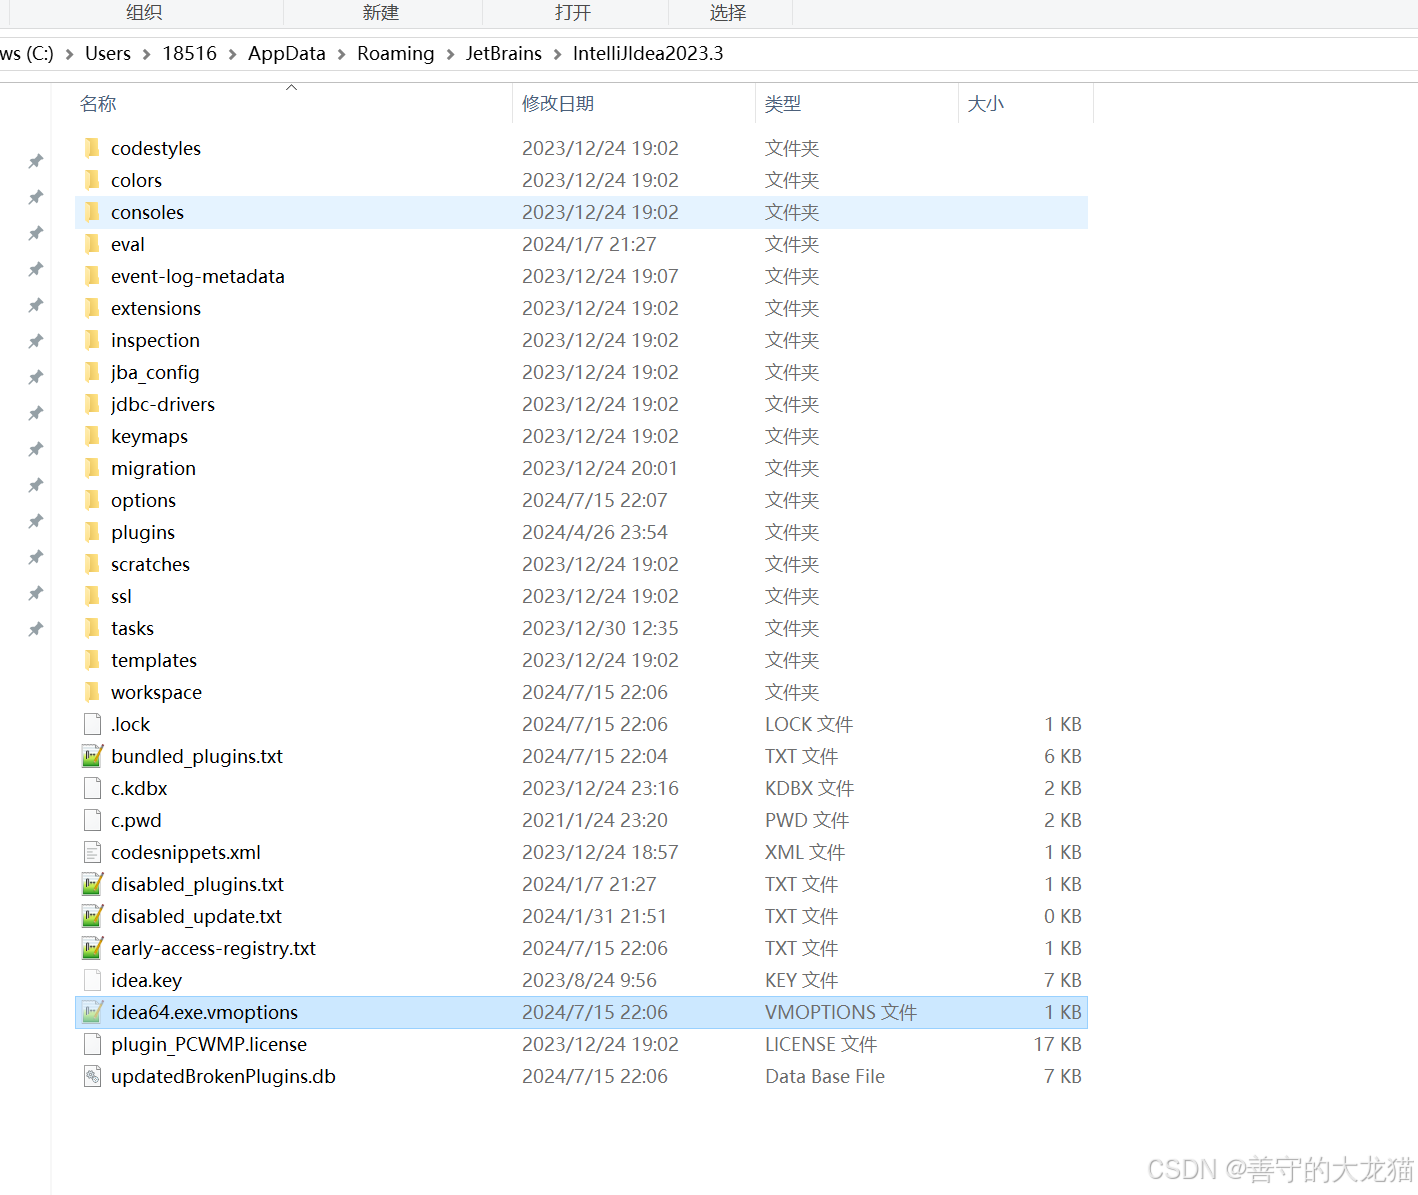Select the disabled_update.txt file name
The width and height of the screenshot is (1418, 1195).
click(197, 917)
